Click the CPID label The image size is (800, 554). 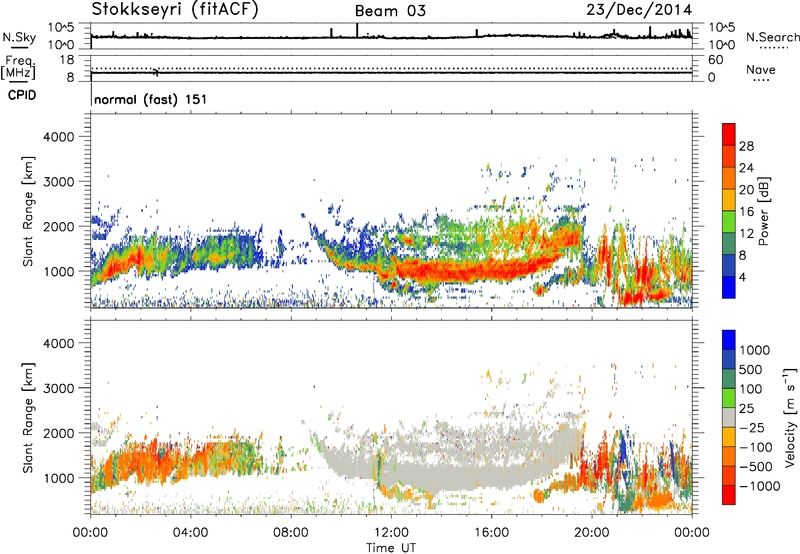22,95
